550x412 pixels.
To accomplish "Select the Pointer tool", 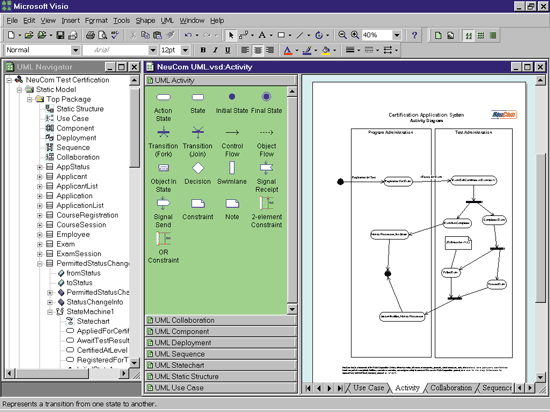I will [x=231, y=35].
